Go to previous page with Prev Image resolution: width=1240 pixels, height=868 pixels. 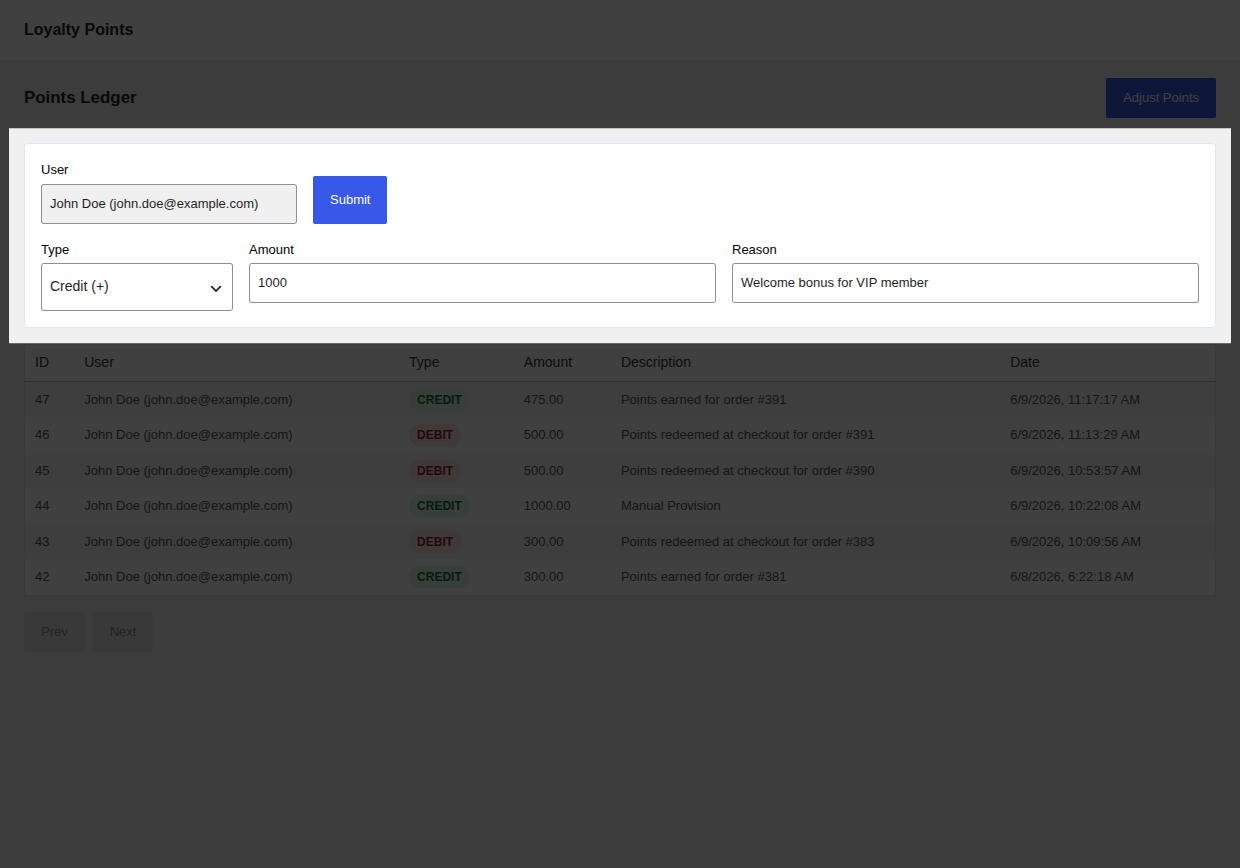(x=54, y=632)
